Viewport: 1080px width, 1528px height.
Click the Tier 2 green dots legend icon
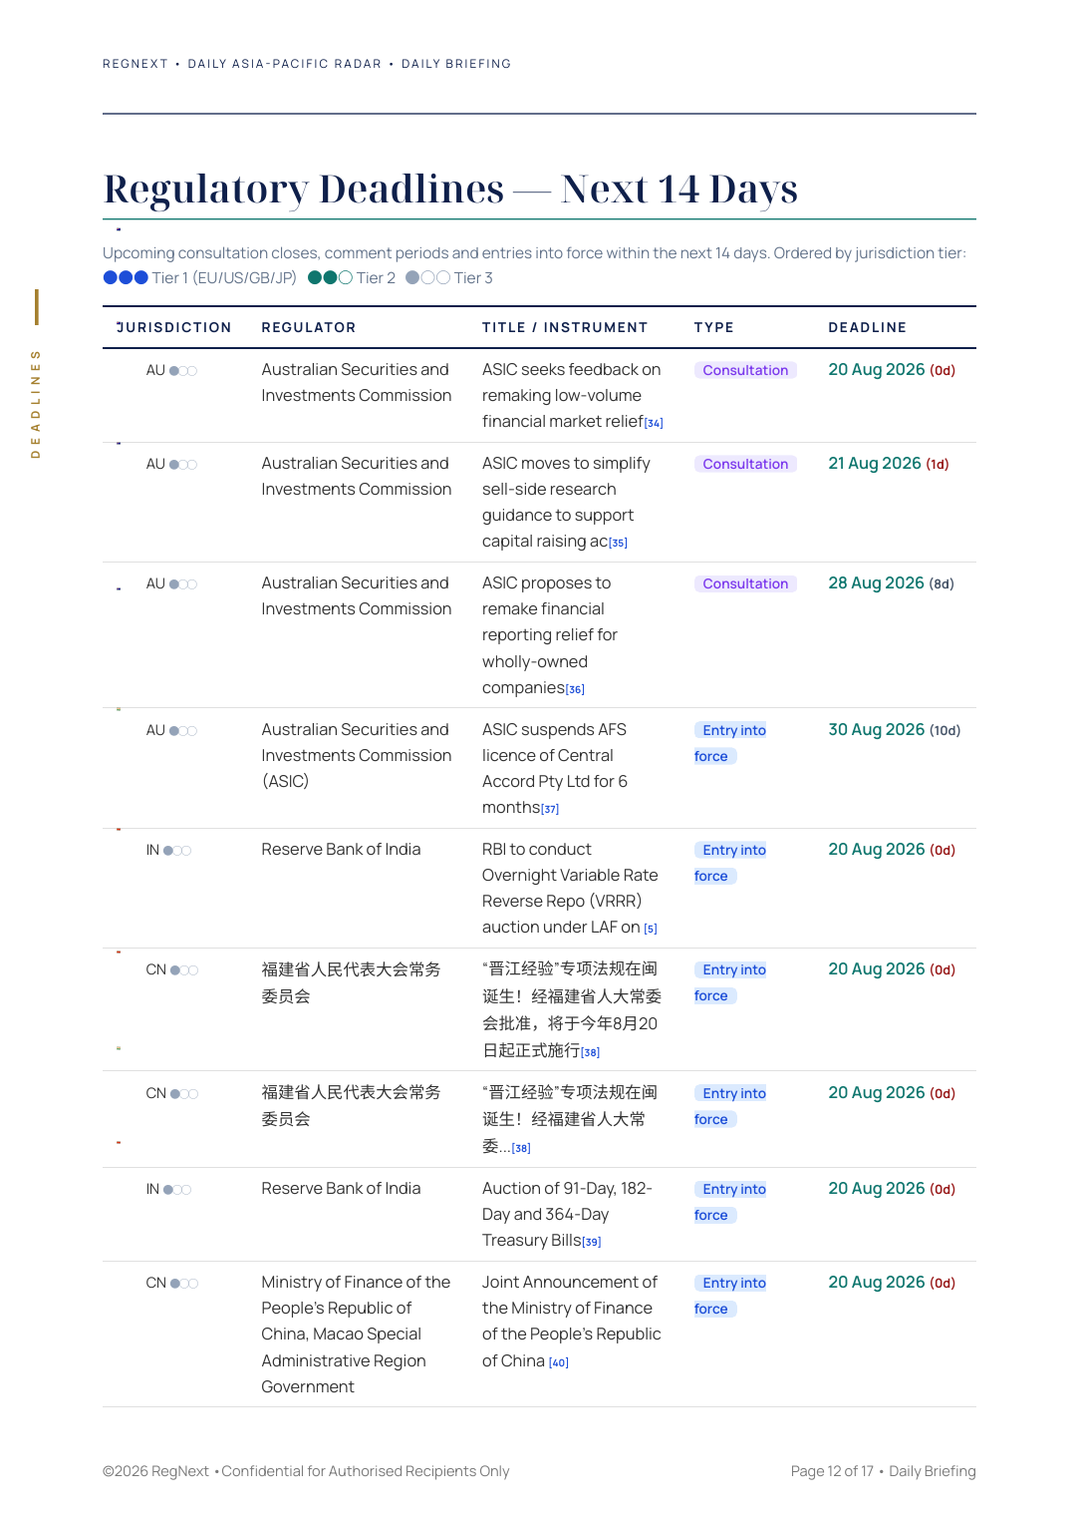330,278
